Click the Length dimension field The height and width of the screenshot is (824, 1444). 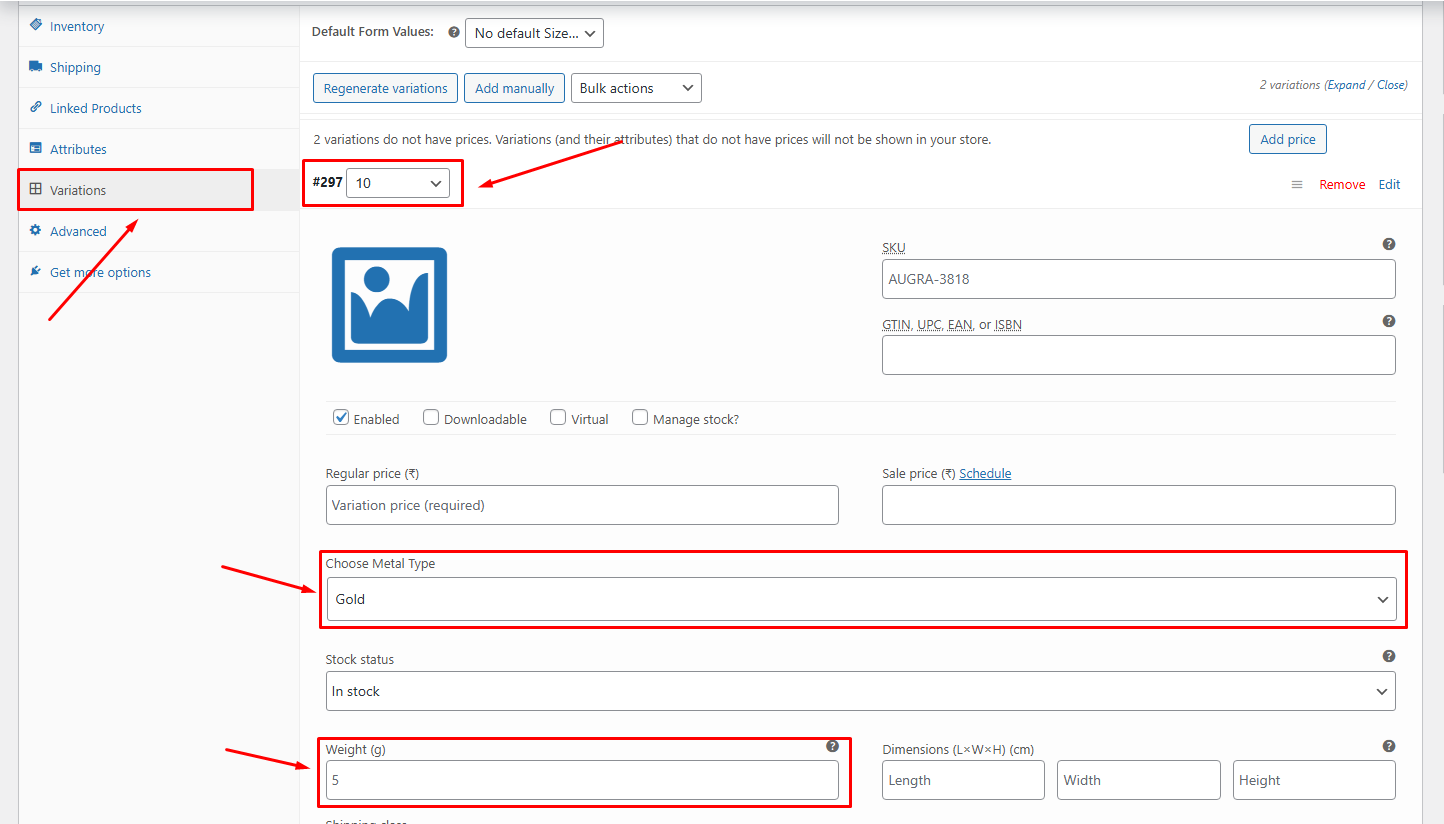963,780
